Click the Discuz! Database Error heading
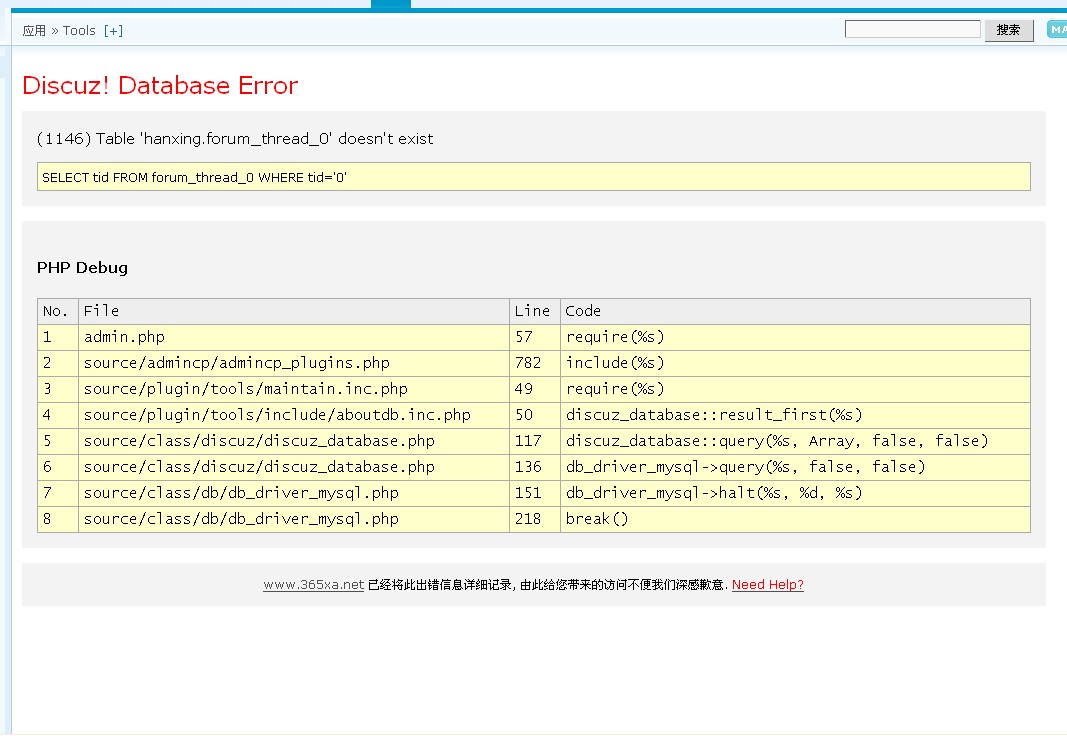 (160, 86)
